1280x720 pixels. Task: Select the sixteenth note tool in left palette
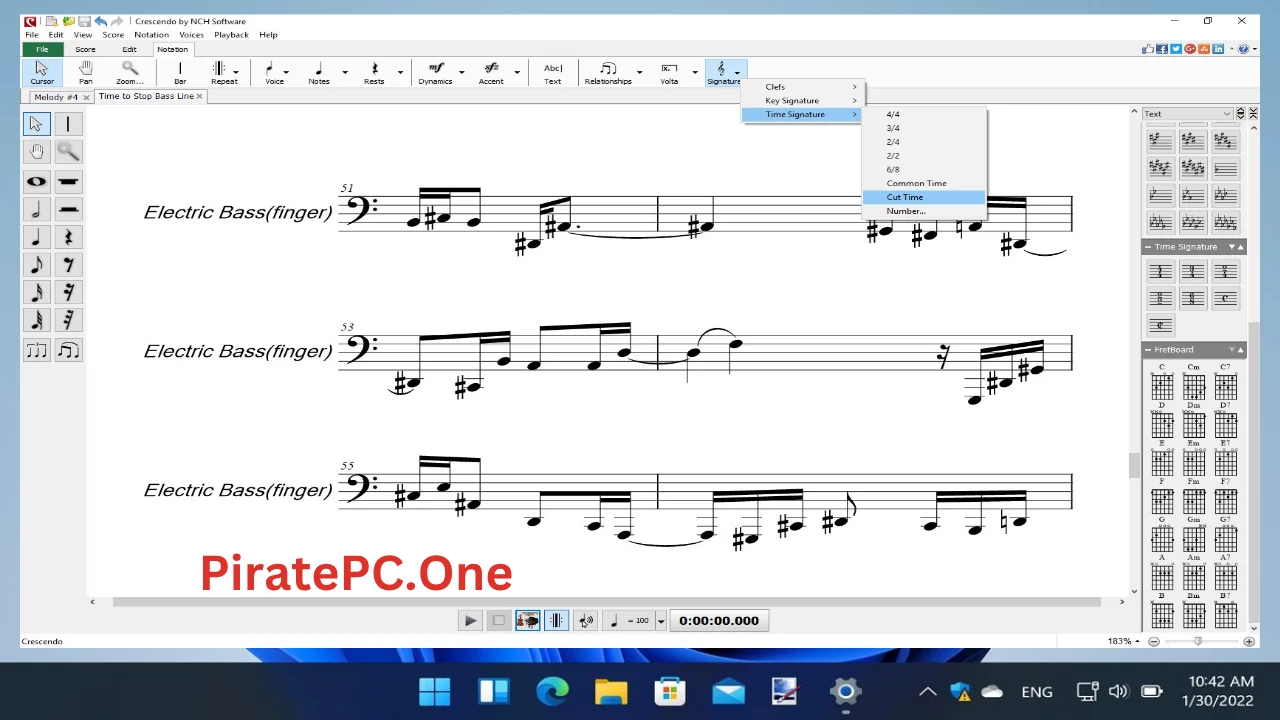[x=37, y=293]
